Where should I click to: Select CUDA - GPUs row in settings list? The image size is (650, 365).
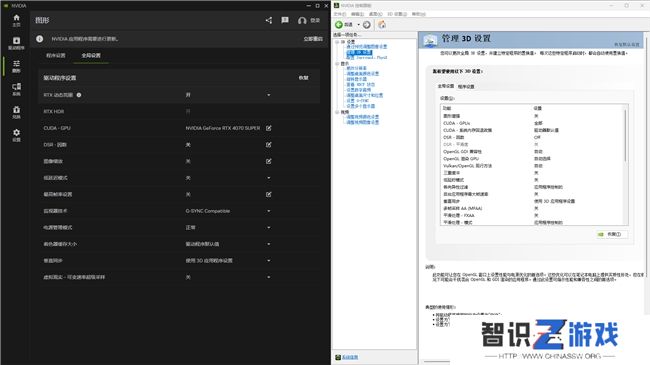click(531, 123)
